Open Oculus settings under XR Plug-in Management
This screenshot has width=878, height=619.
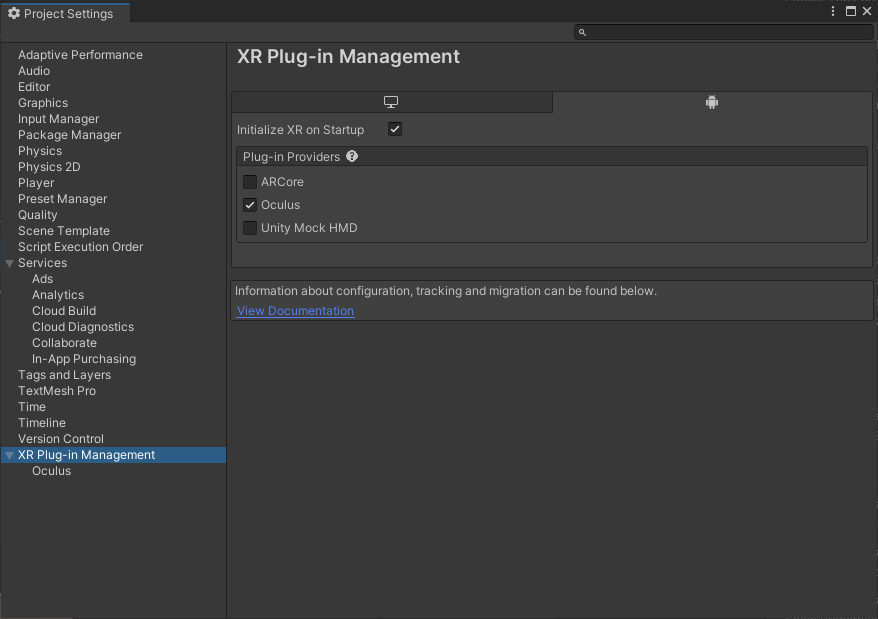(x=52, y=471)
